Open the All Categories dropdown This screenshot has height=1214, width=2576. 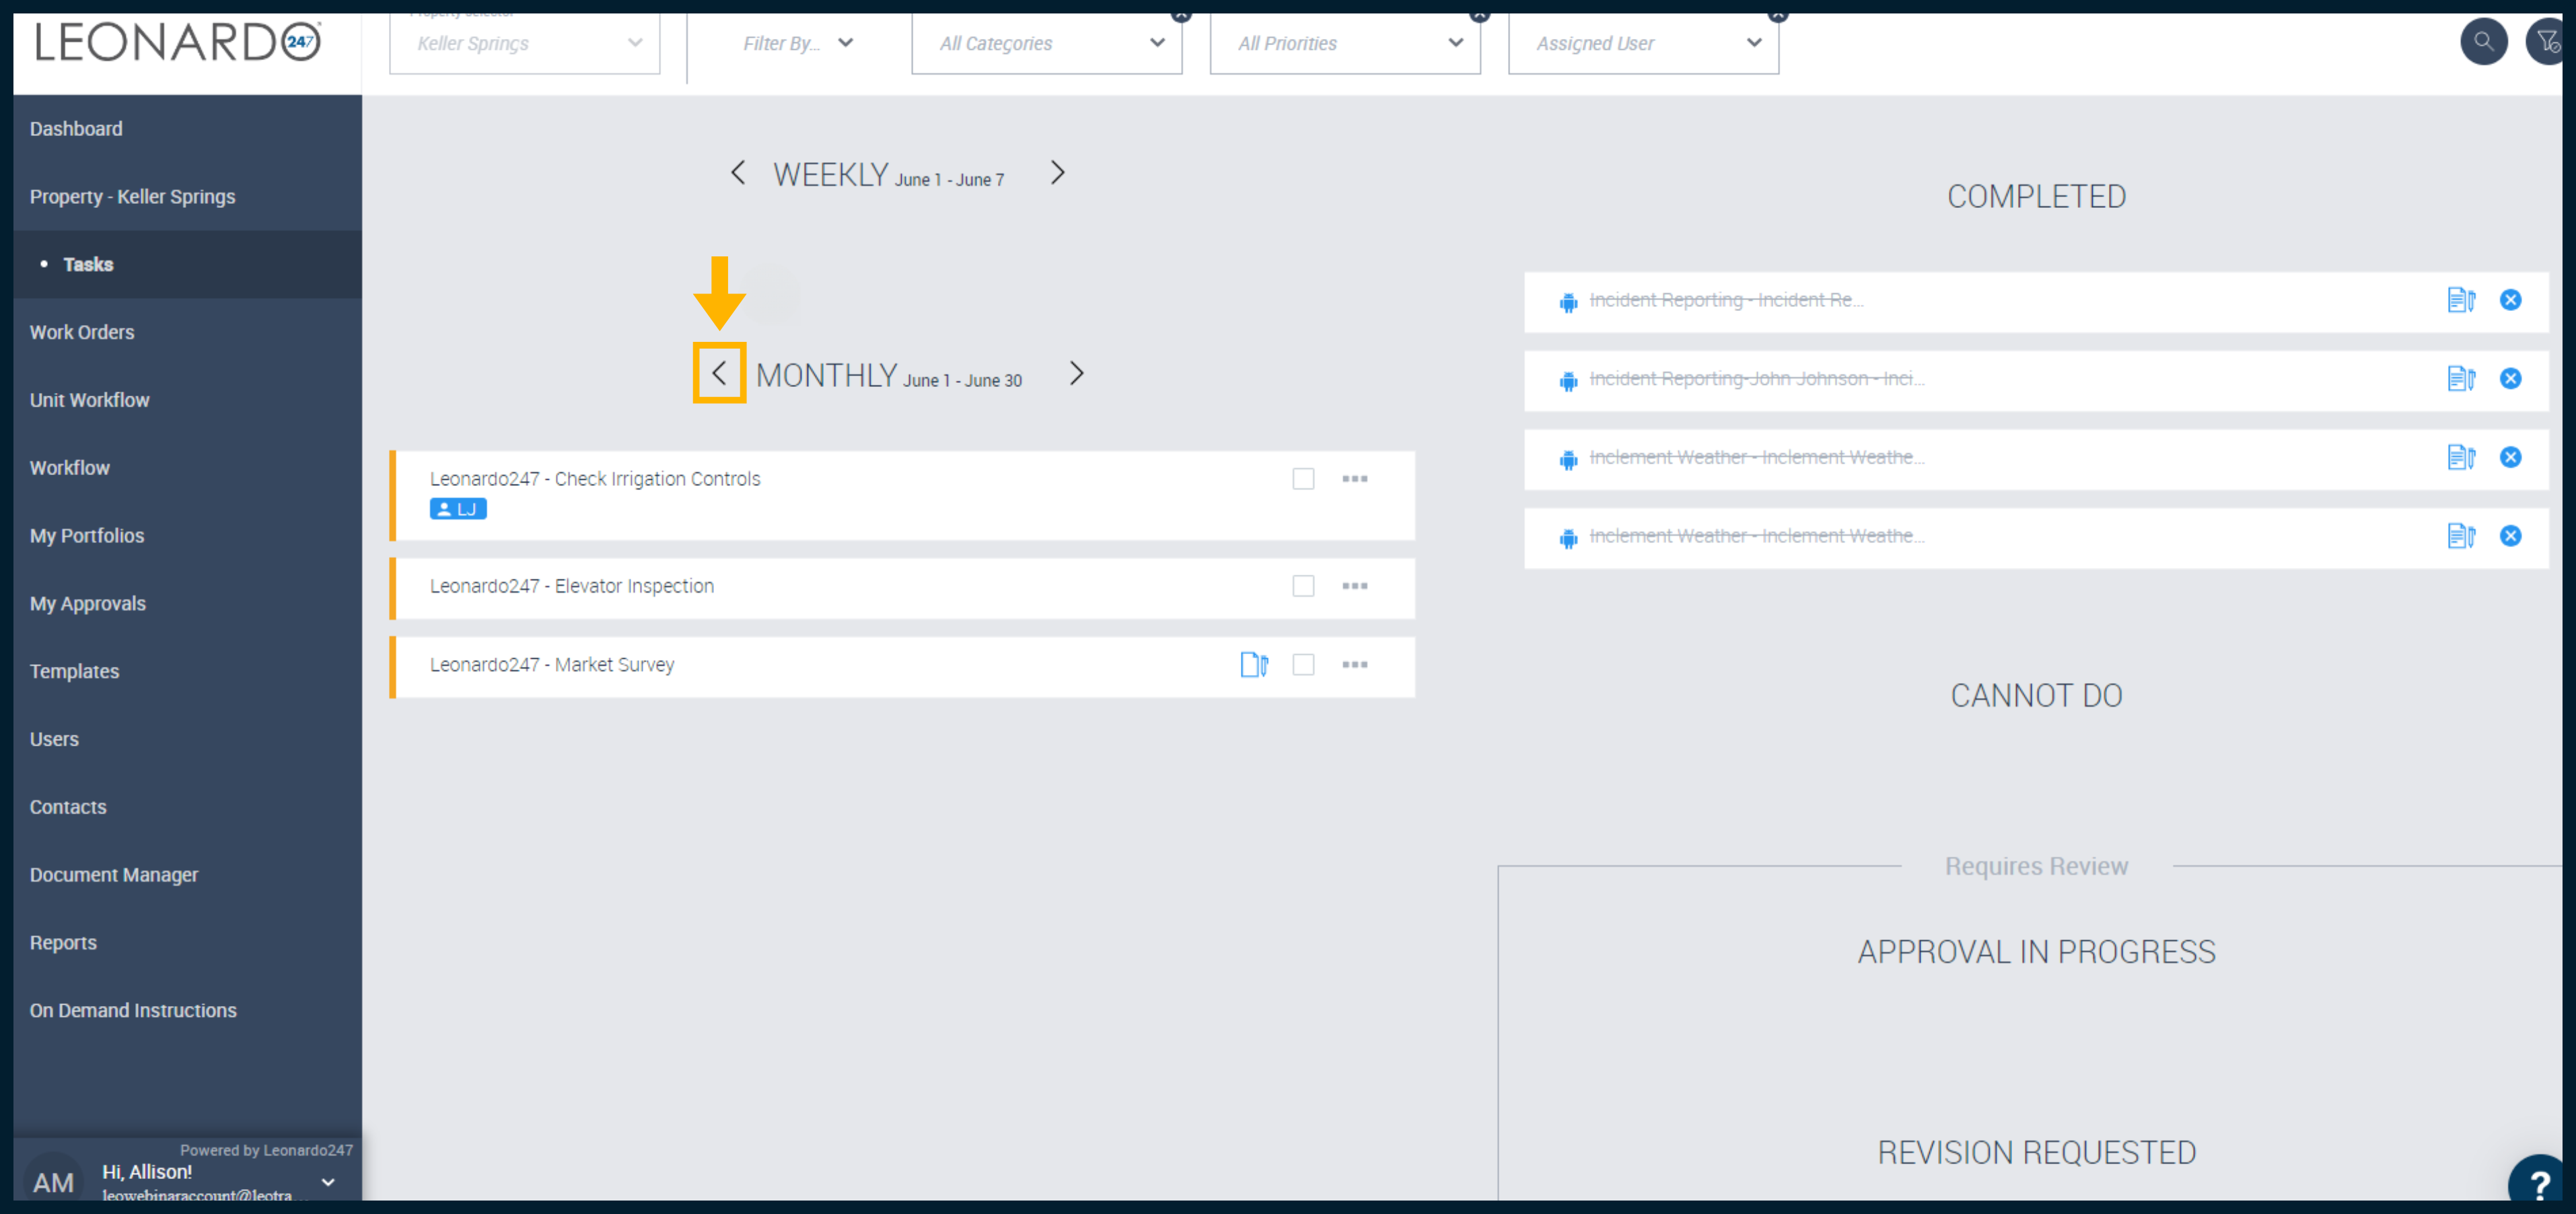coord(1046,43)
